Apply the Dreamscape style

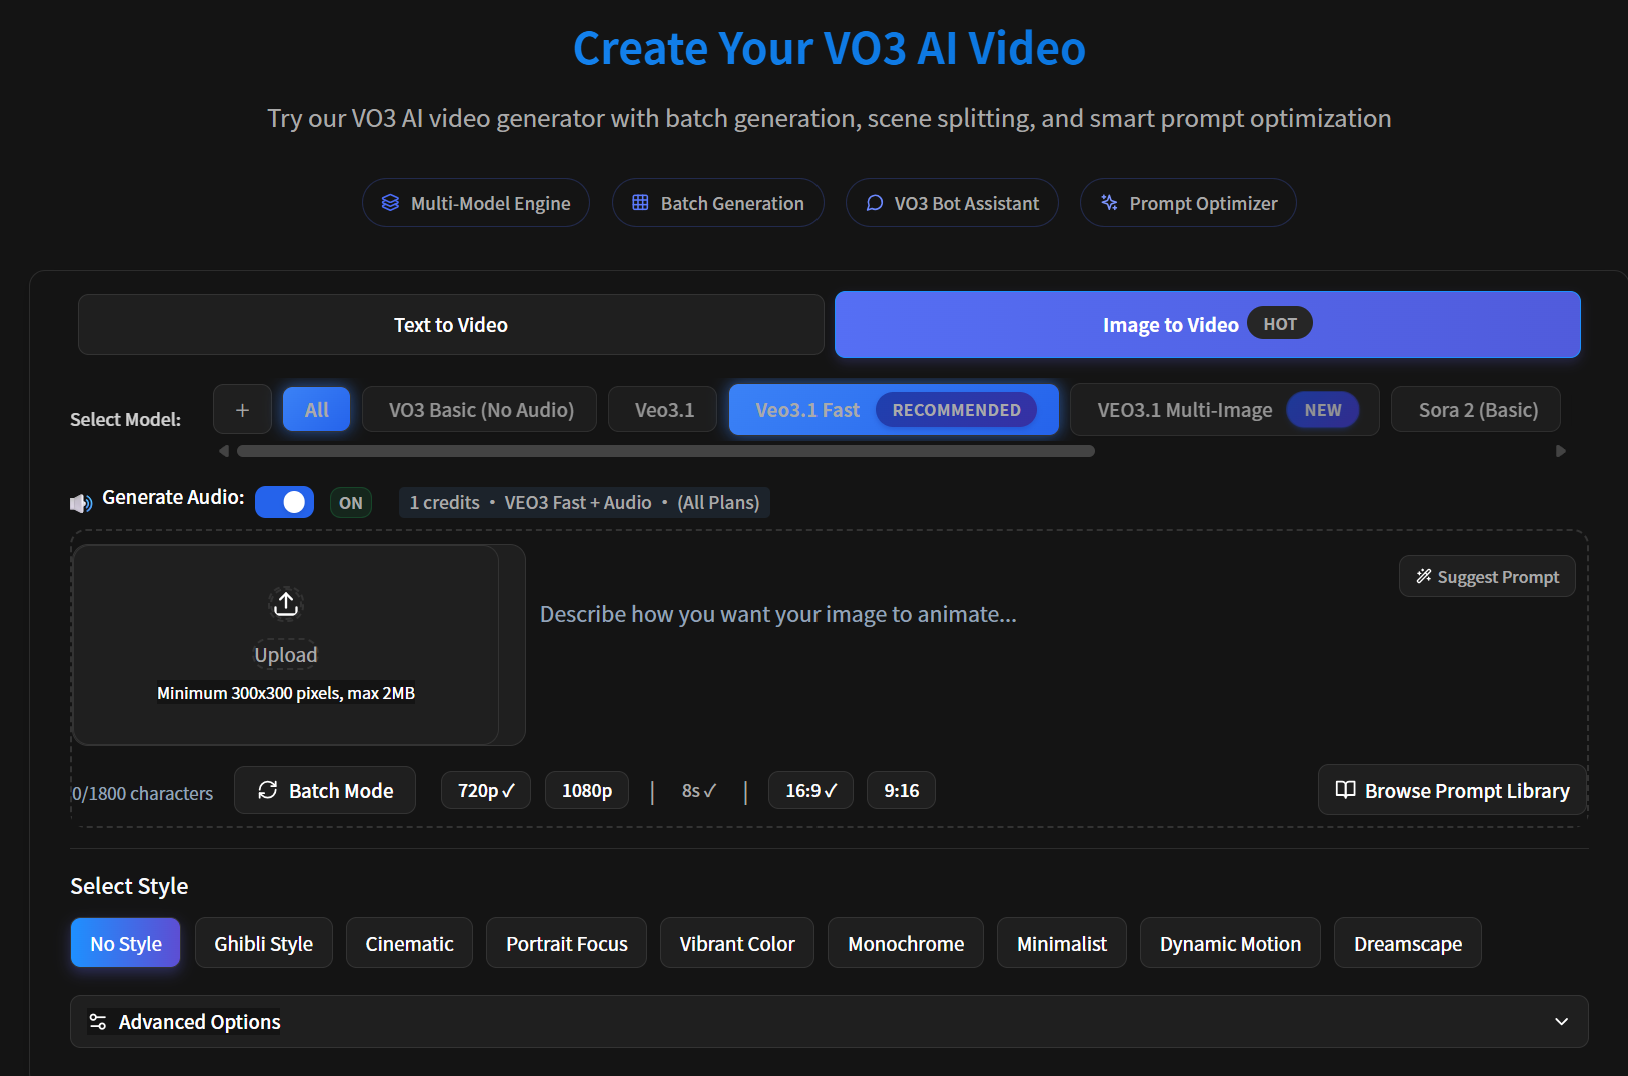coord(1407,943)
